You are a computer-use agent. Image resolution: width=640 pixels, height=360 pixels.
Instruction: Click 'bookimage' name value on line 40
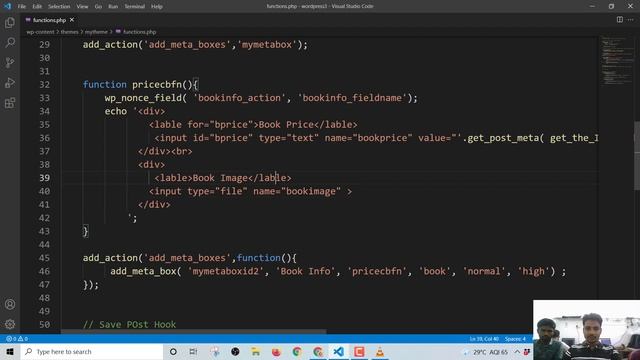click(x=311, y=191)
